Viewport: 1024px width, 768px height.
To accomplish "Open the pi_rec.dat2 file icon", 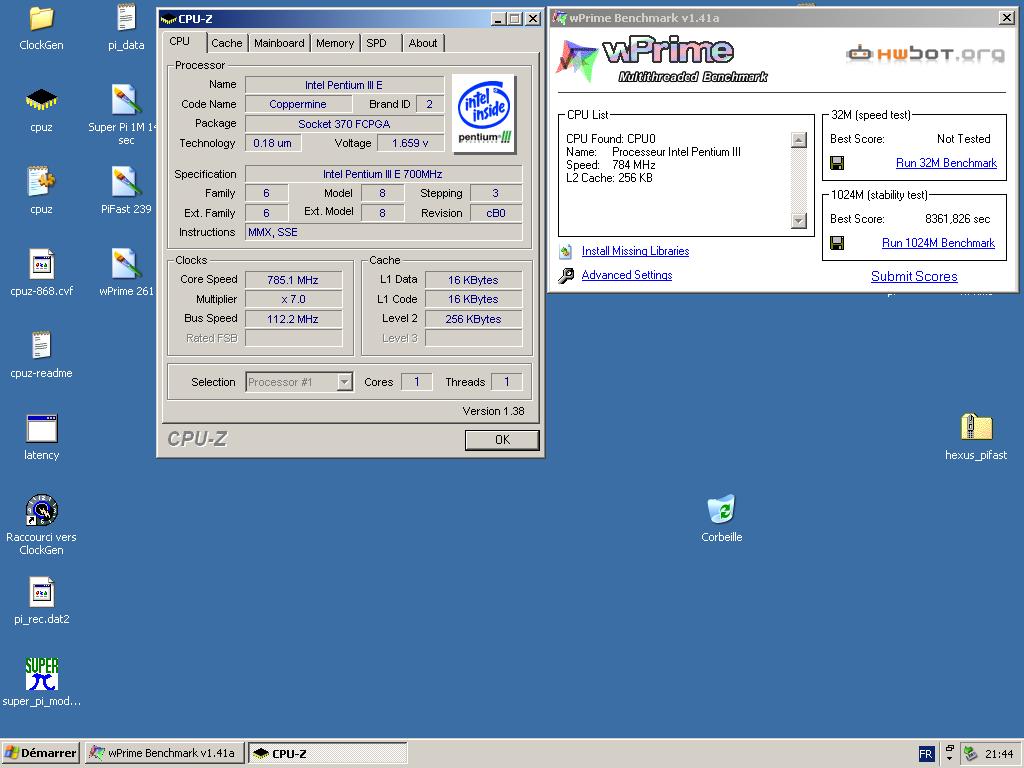I will click(41, 593).
